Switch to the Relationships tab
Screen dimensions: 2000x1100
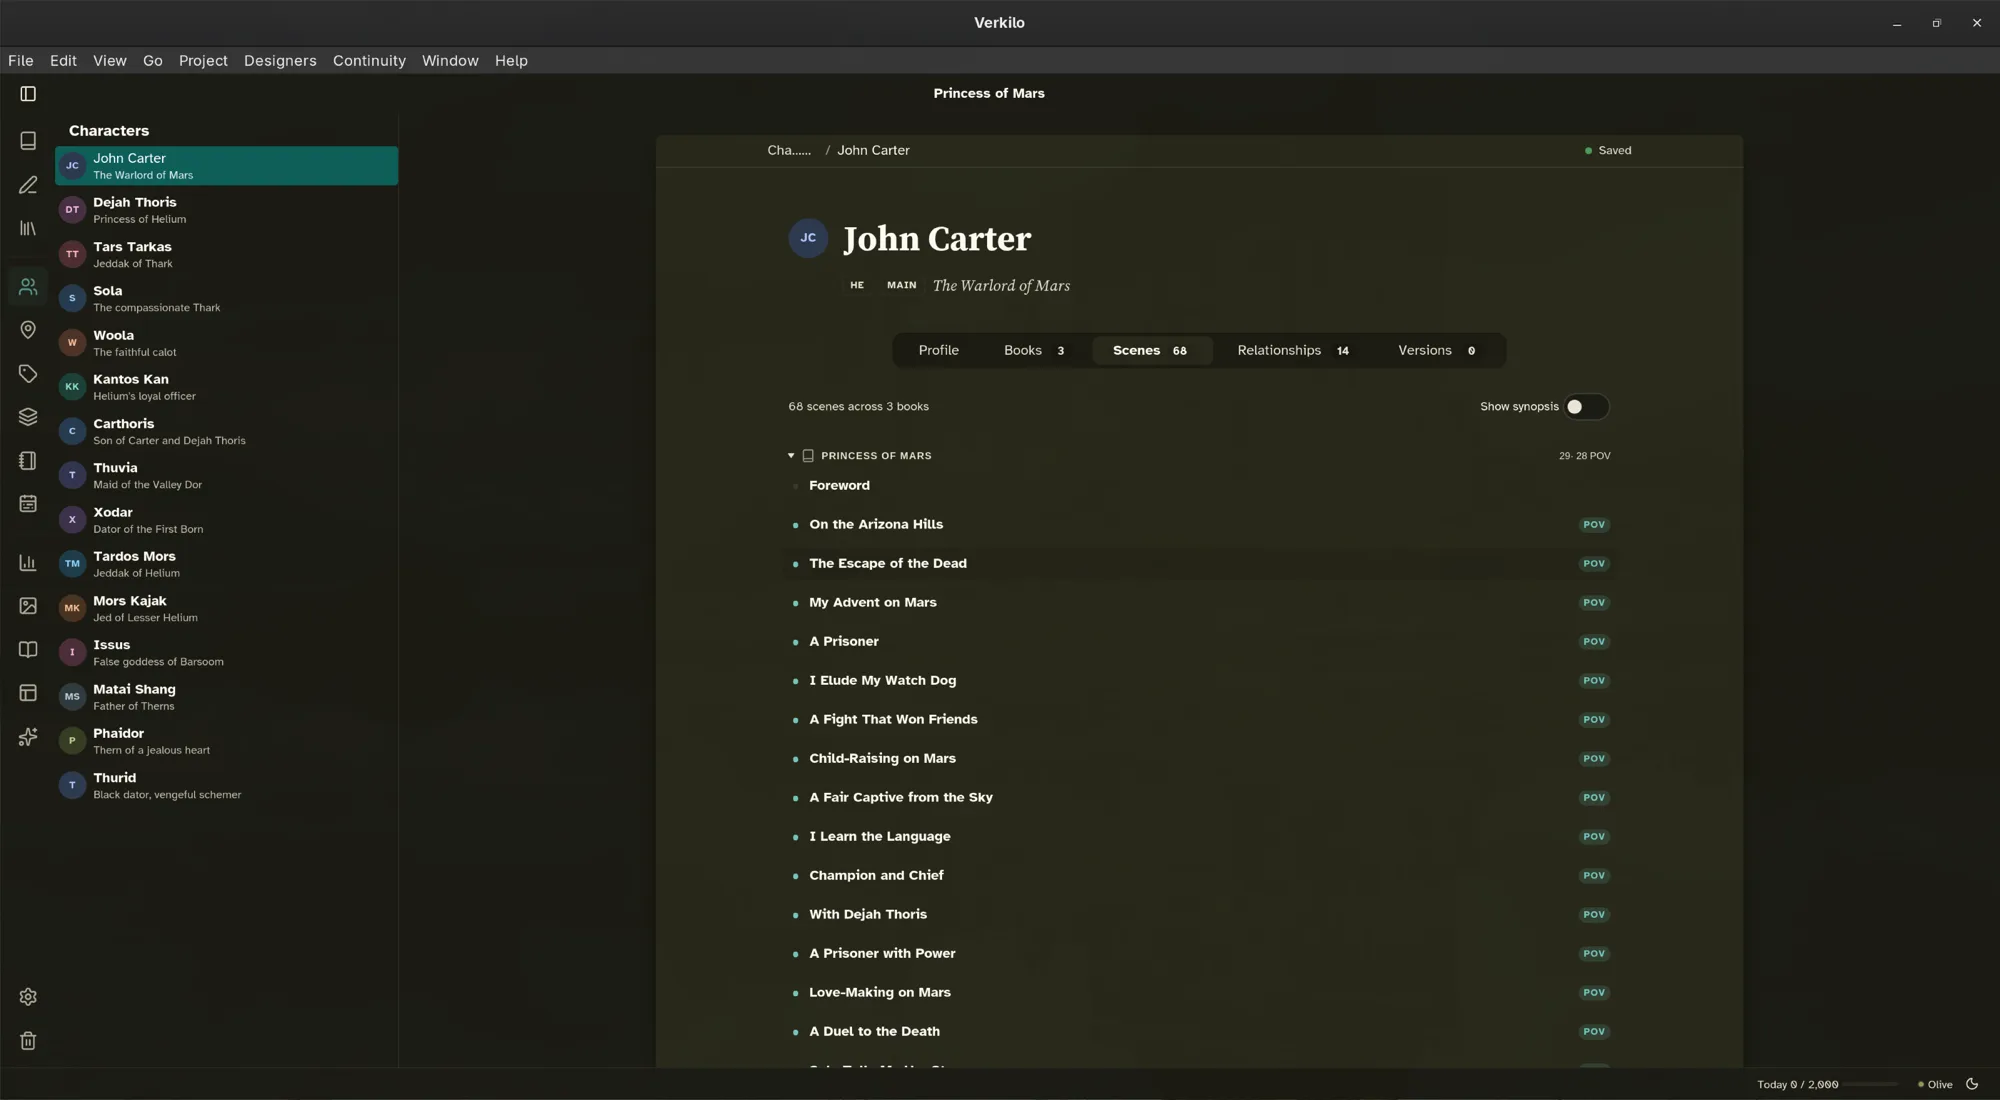pyautogui.click(x=1293, y=351)
